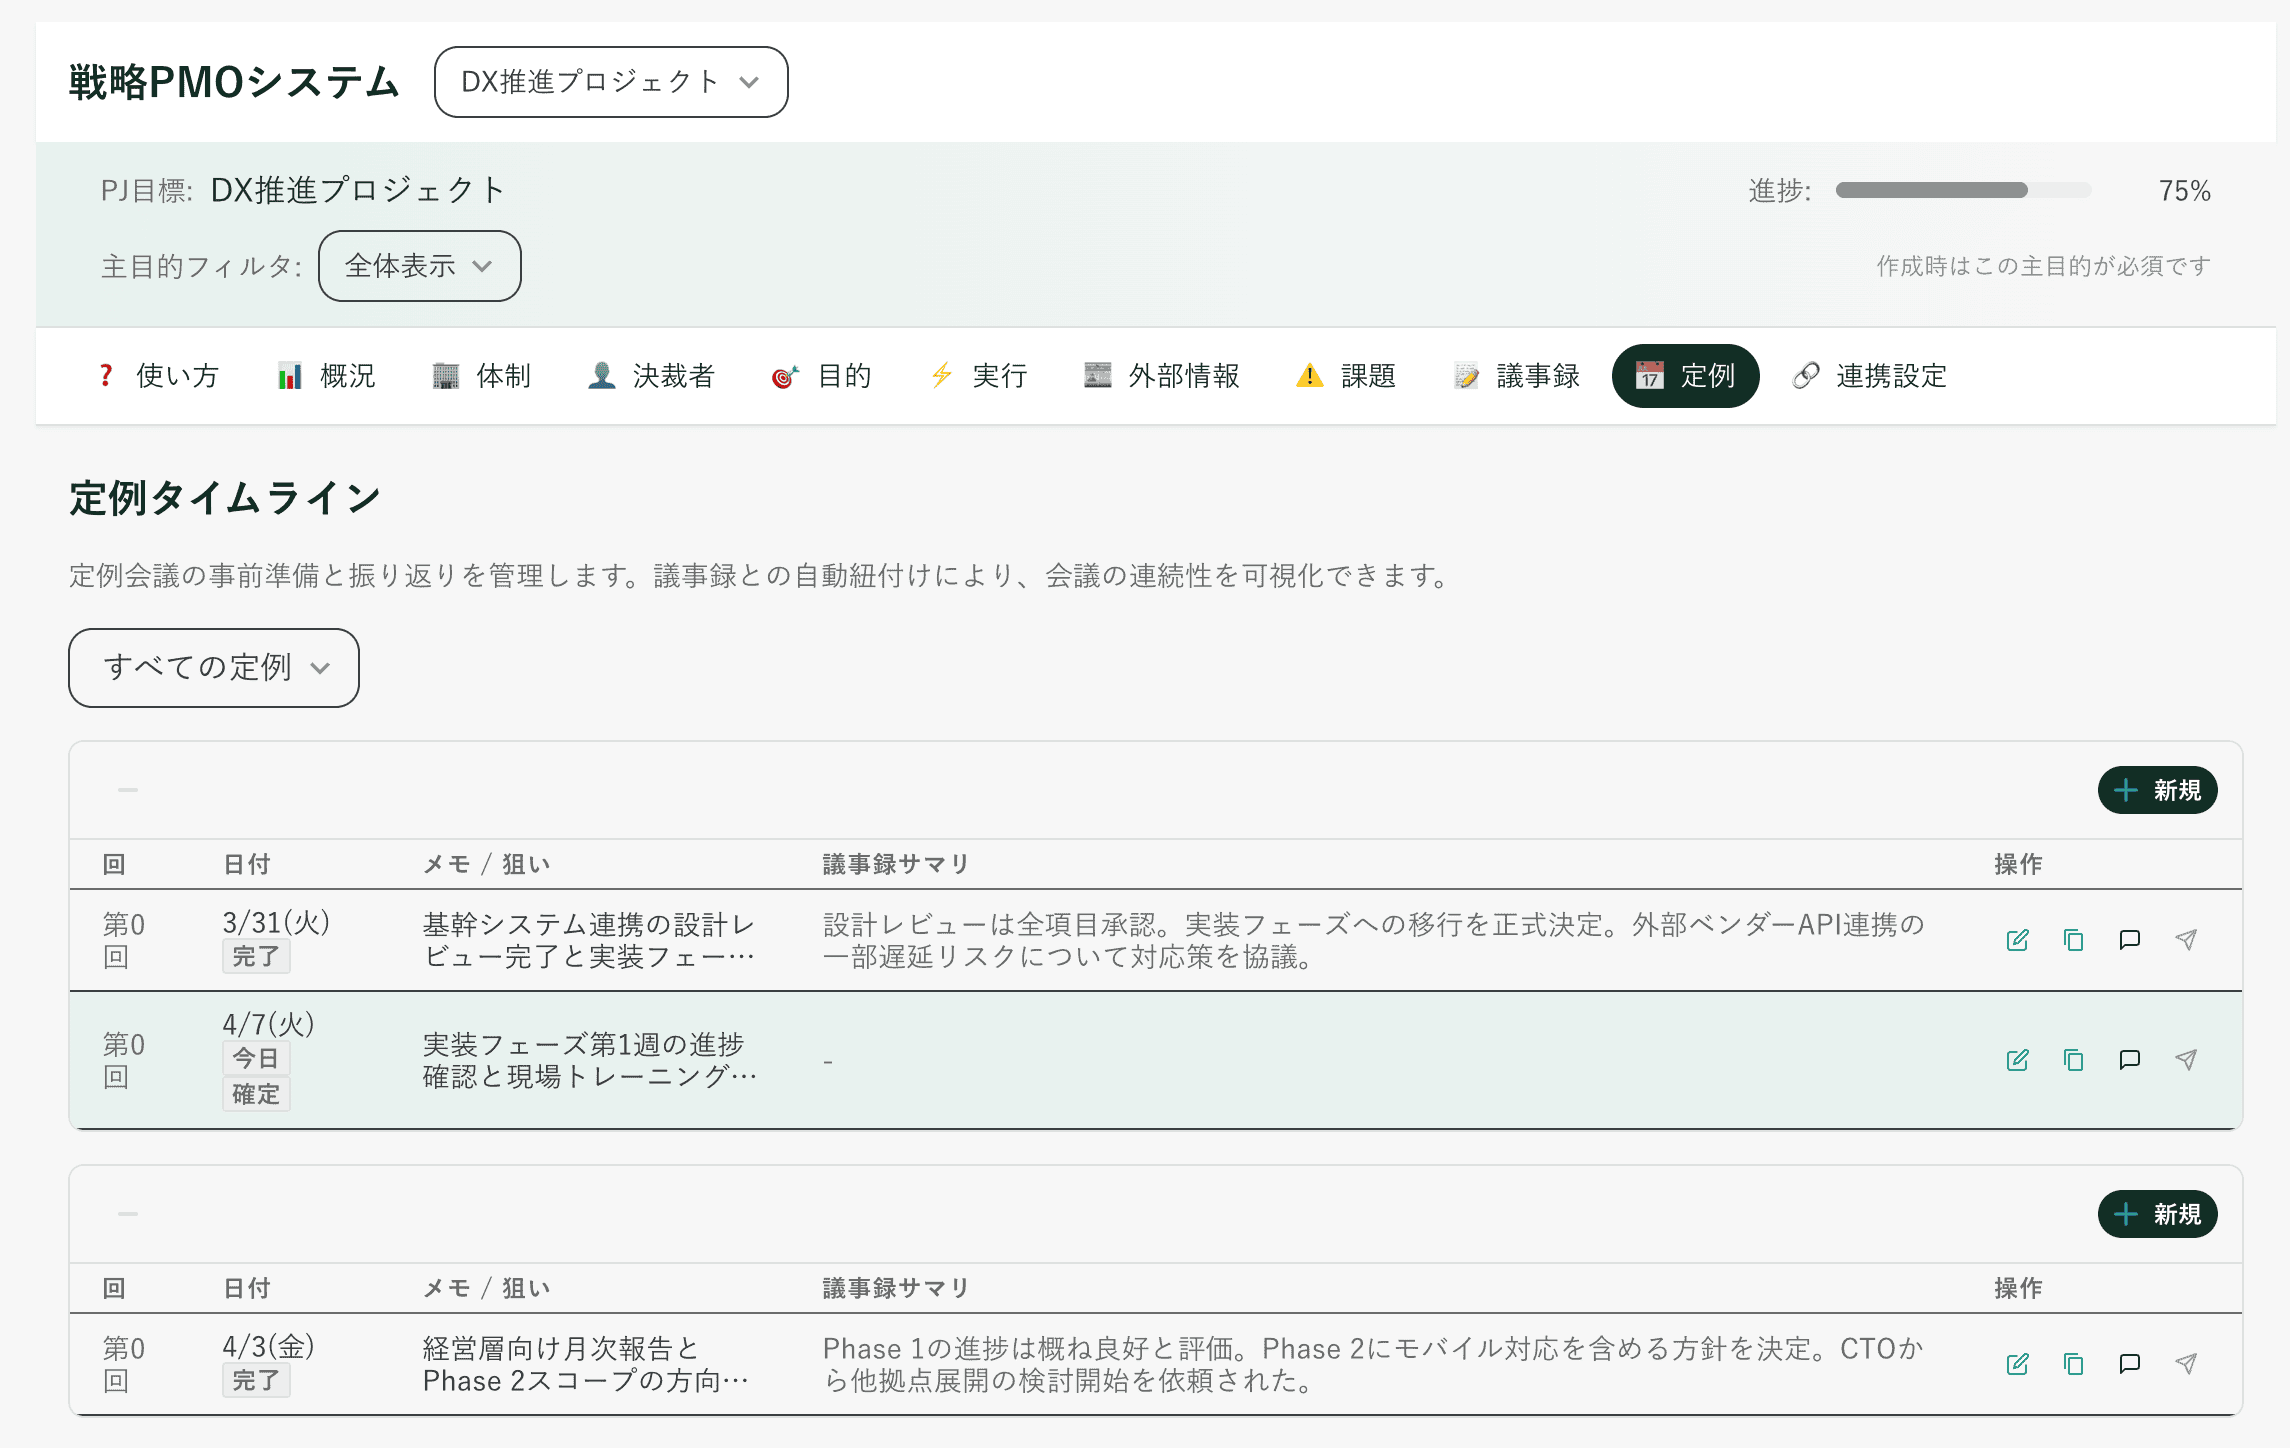This screenshot has height=1448, width=2290.
Task: Send the 3/31 meeting entry
Action: point(2186,940)
